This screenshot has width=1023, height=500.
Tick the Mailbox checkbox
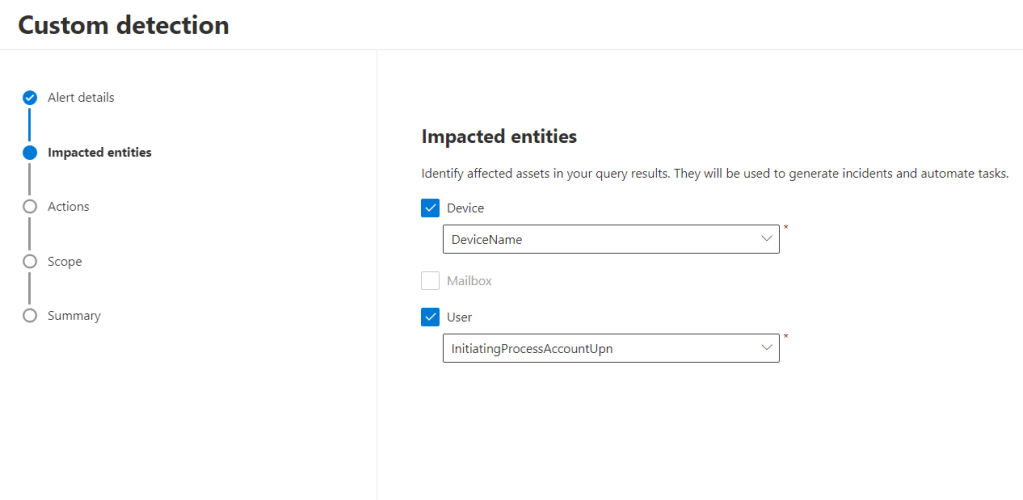pyautogui.click(x=431, y=281)
